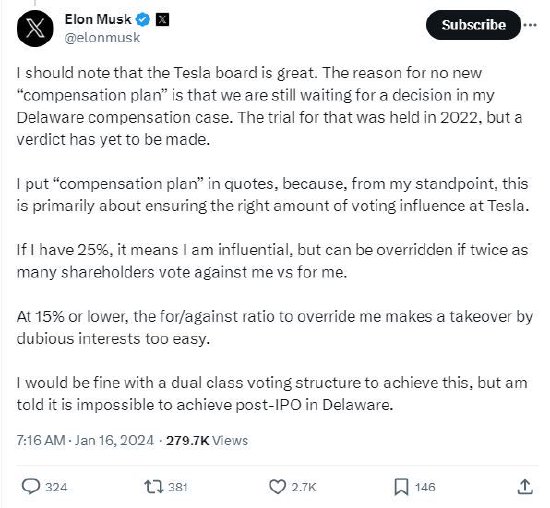Like the post with the heart icon
The image size is (550, 508).
tap(277, 487)
